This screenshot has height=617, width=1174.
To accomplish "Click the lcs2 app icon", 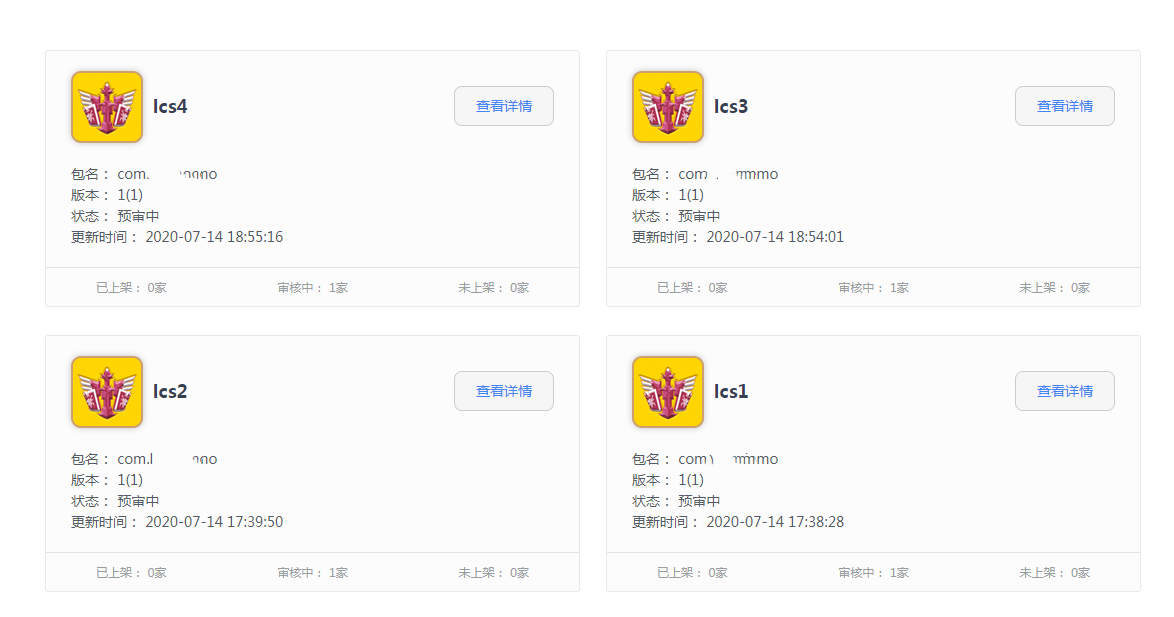I will (x=107, y=392).
